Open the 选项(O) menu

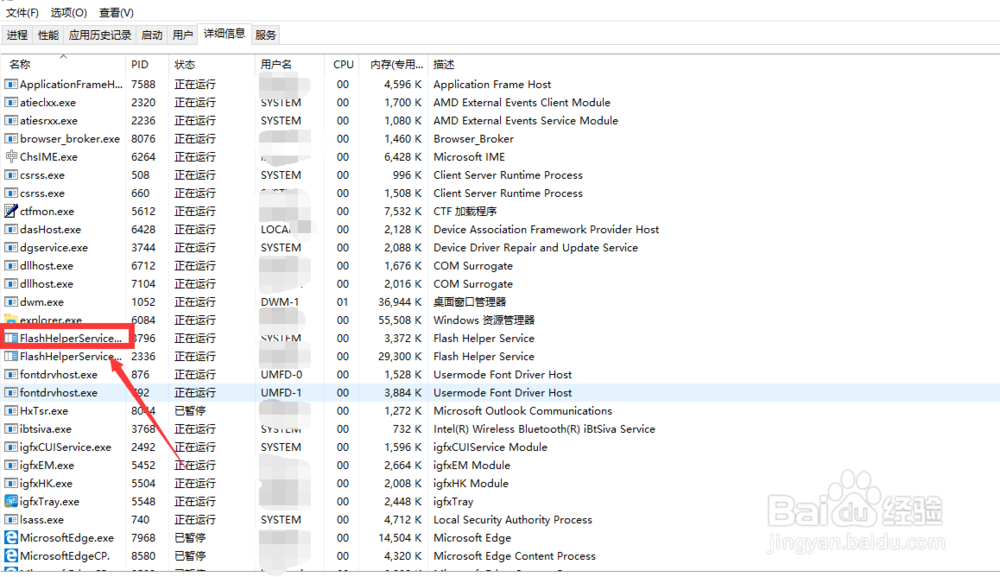click(69, 13)
